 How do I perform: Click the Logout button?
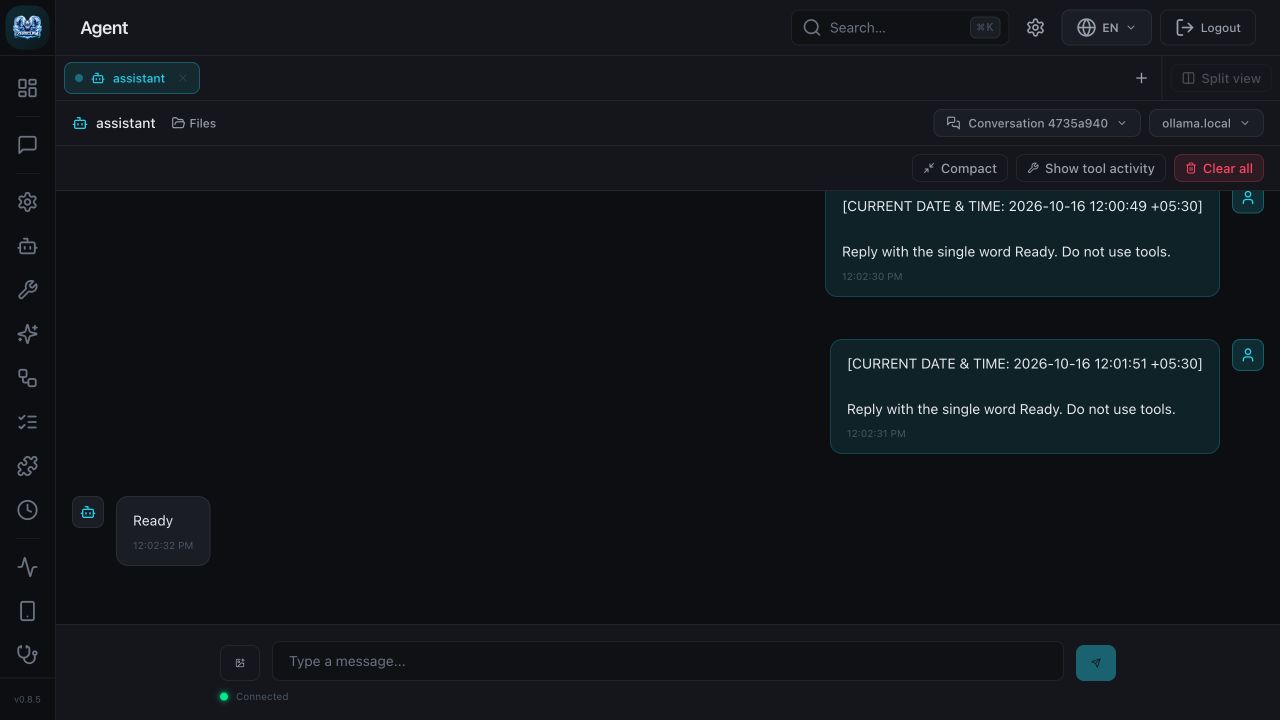[x=1208, y=28]
